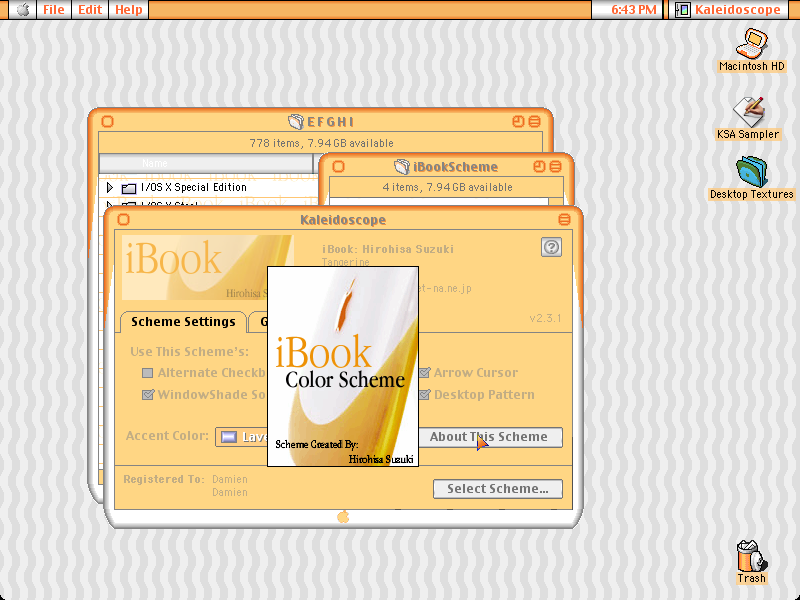Select the Trash icon on the desktop
Screen dimensions: 800x600
[x=752, y=562]
